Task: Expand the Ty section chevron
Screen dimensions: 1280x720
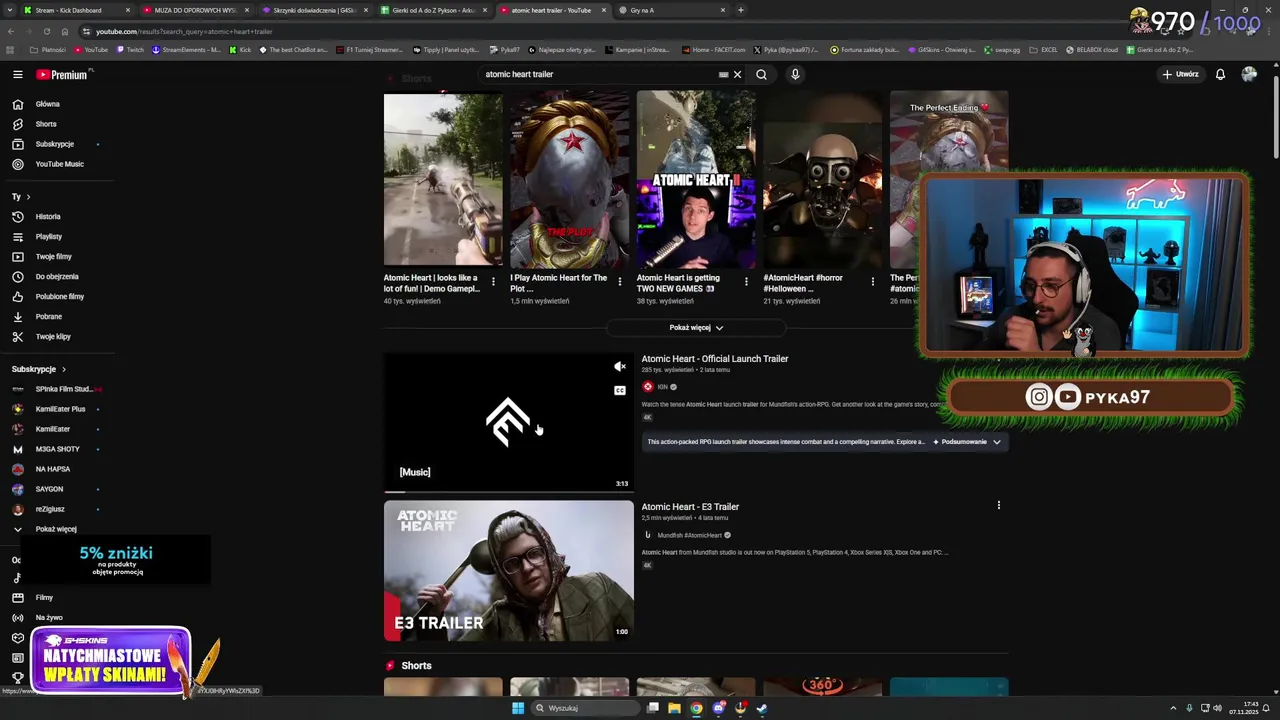Action: [x=28, y=197]
